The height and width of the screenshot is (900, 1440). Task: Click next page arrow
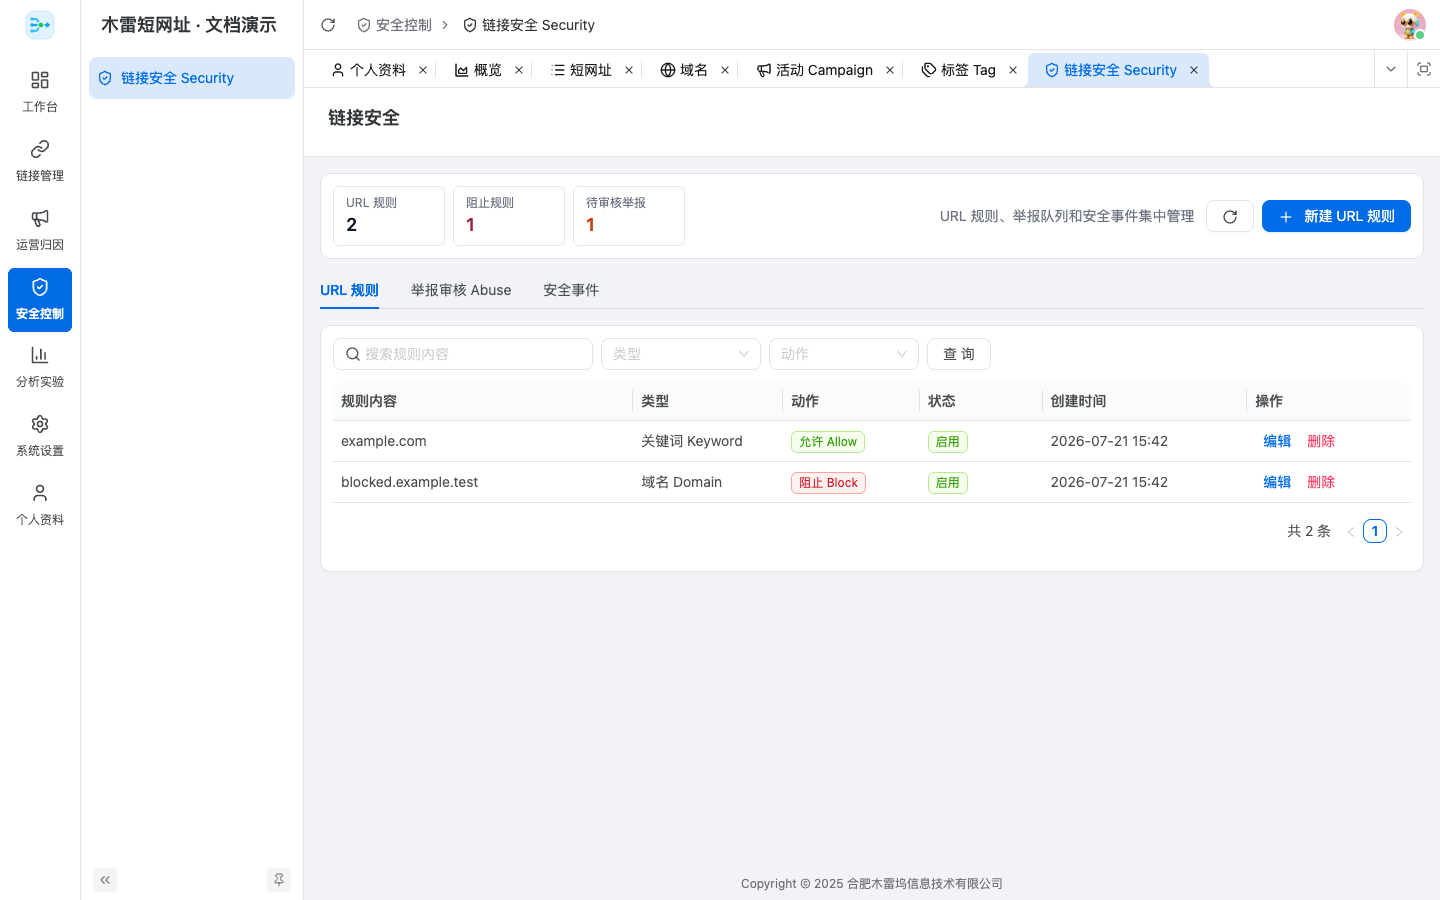1399,532
